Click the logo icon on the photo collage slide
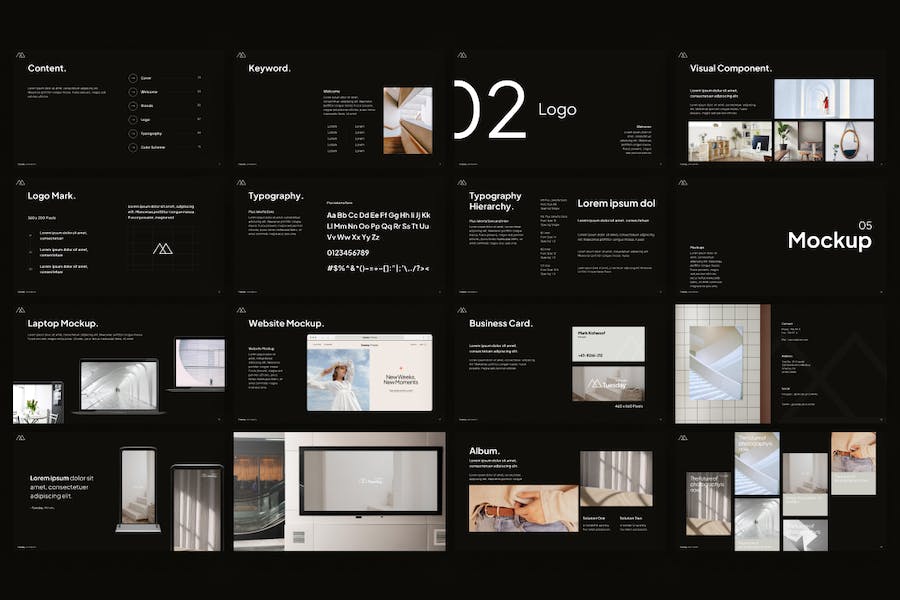 683,438
